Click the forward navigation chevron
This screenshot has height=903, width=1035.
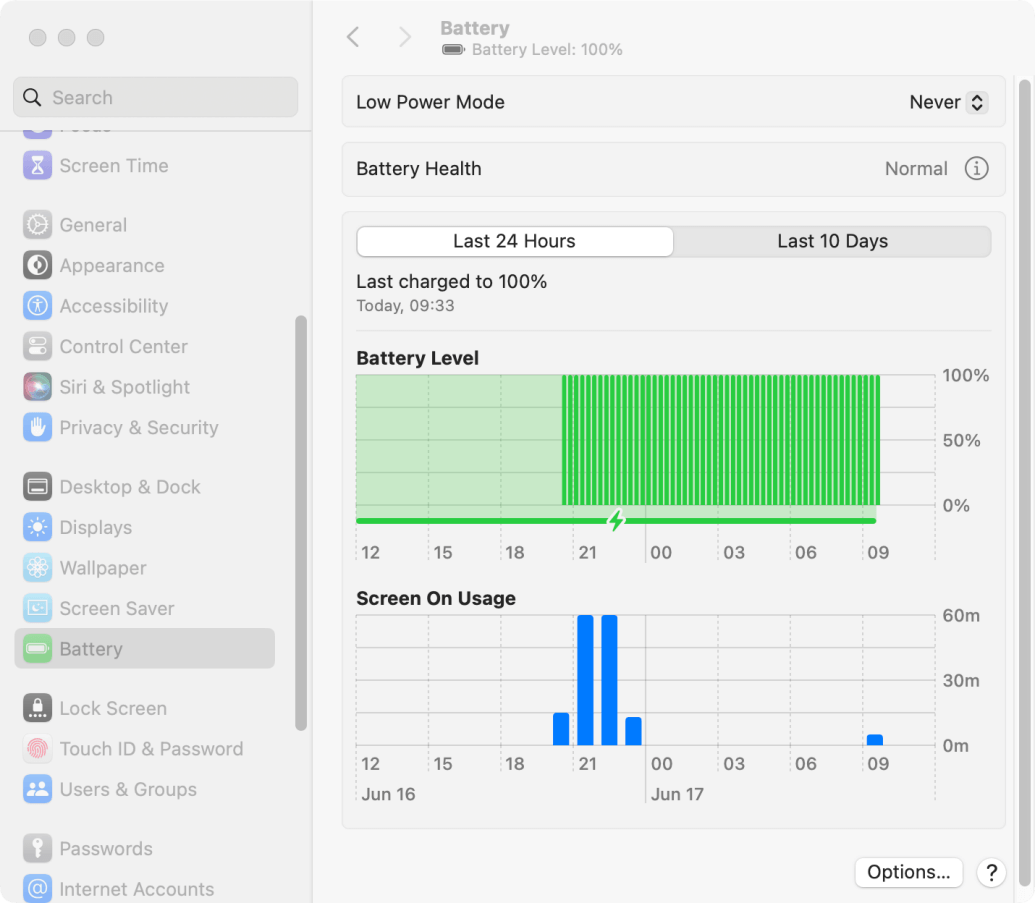[404, 36]
